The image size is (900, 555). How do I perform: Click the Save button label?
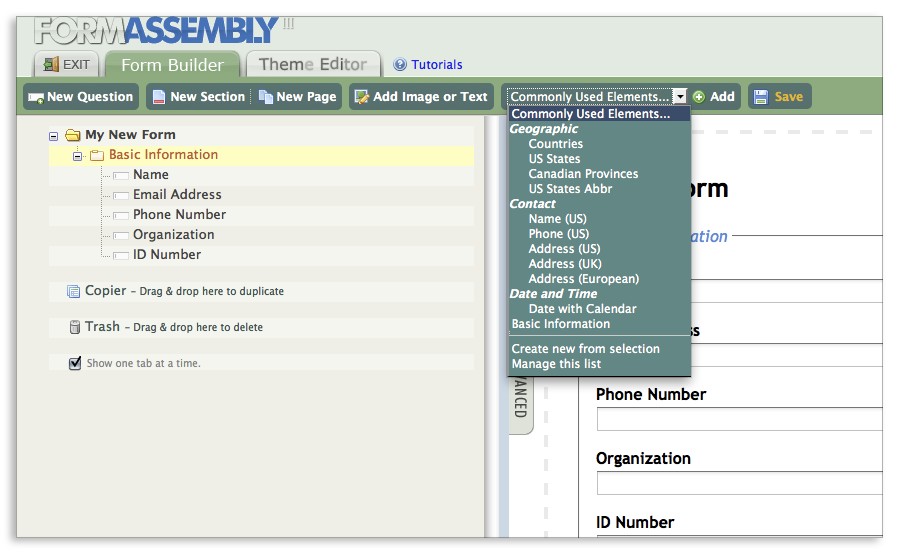click(x=789, y=97)
